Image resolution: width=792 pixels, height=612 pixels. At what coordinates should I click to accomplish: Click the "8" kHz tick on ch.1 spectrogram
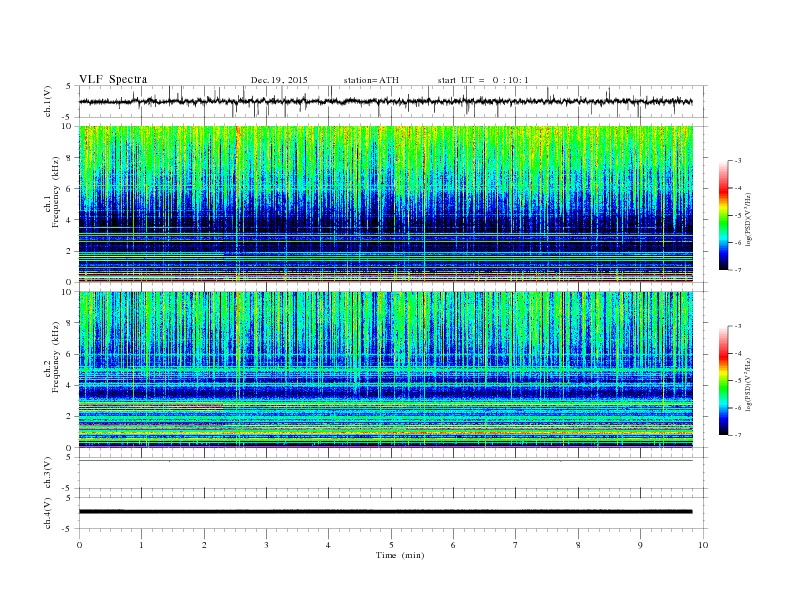pyautogui.click(x=69, y=158)
